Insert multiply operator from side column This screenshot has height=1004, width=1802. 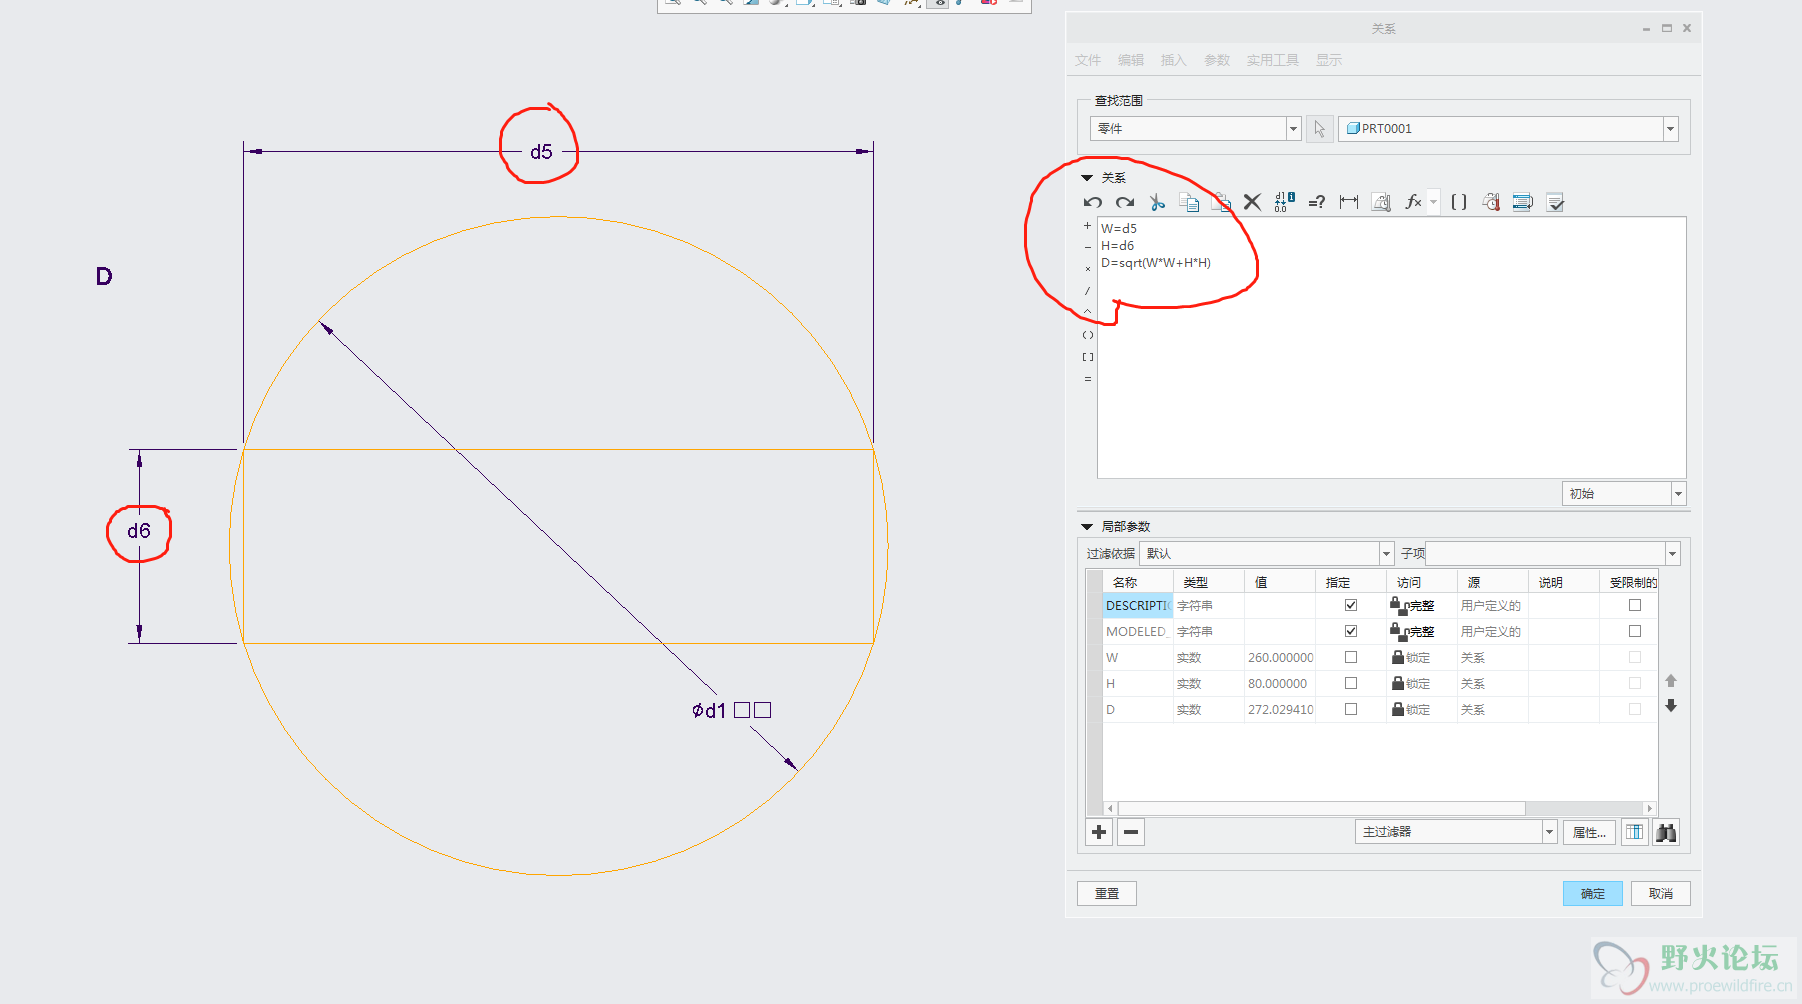1088,269
